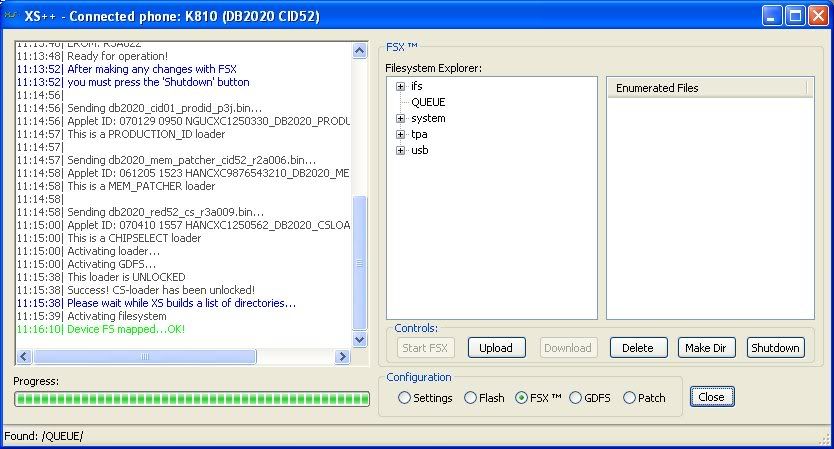The height and width of the screenshot is (449, 834).
Task: Switch to Flash configuration mode
Action: [x=471, y=398]
